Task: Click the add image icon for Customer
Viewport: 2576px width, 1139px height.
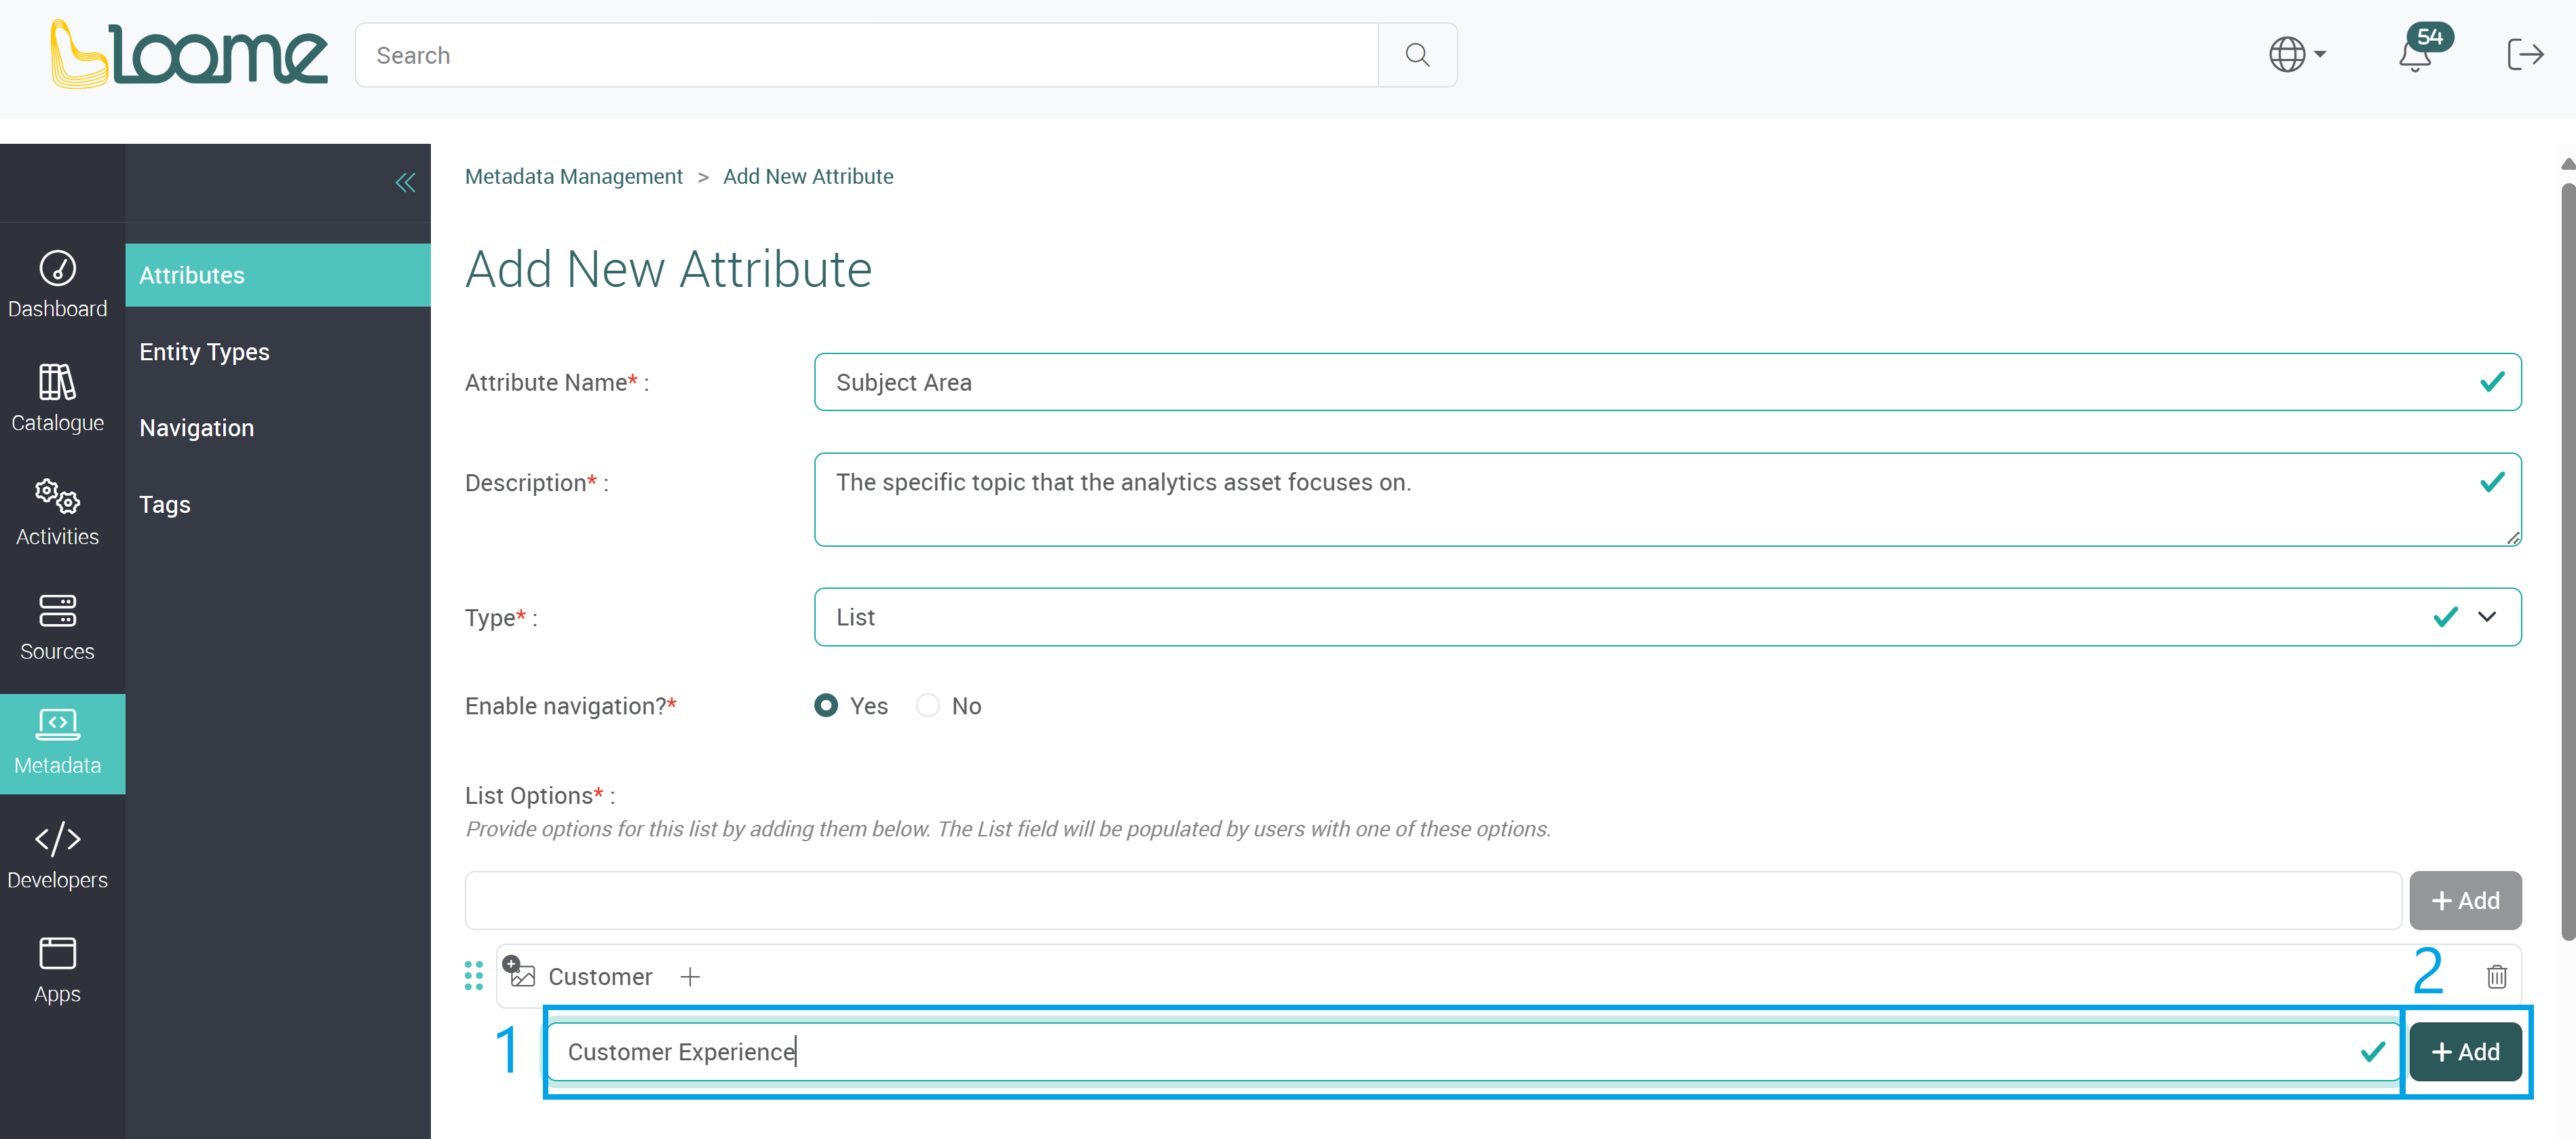Action: [x=519, y=971]
